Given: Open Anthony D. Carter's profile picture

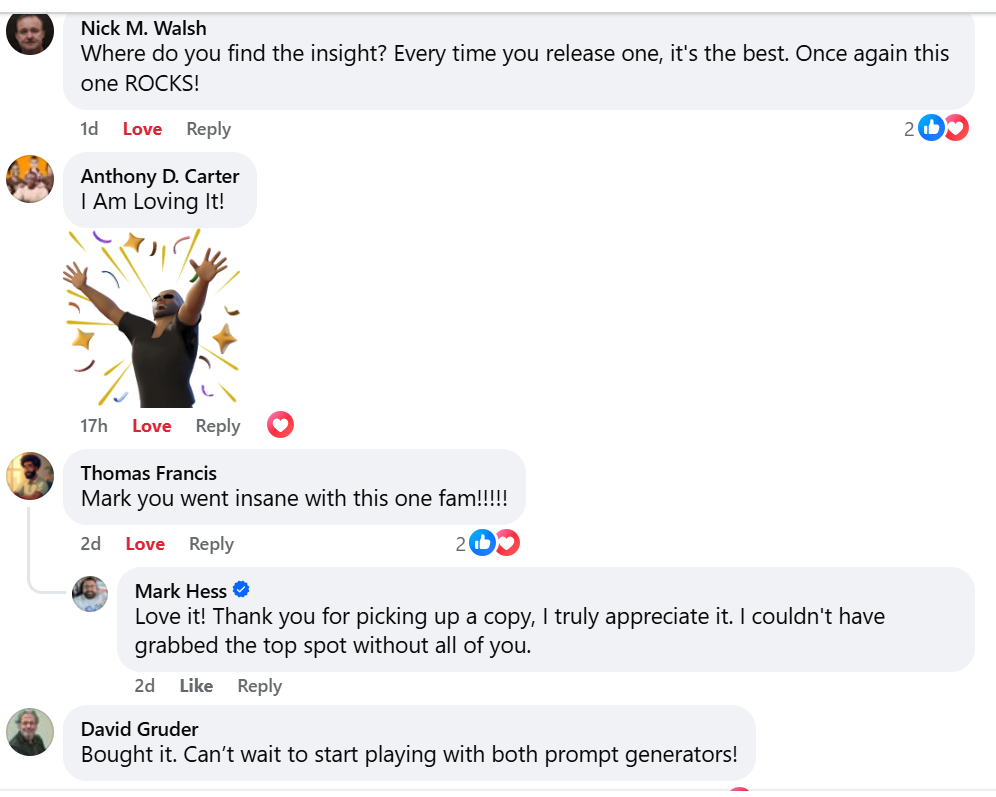Looking at the screenshot, I should (x=30, y=179).
